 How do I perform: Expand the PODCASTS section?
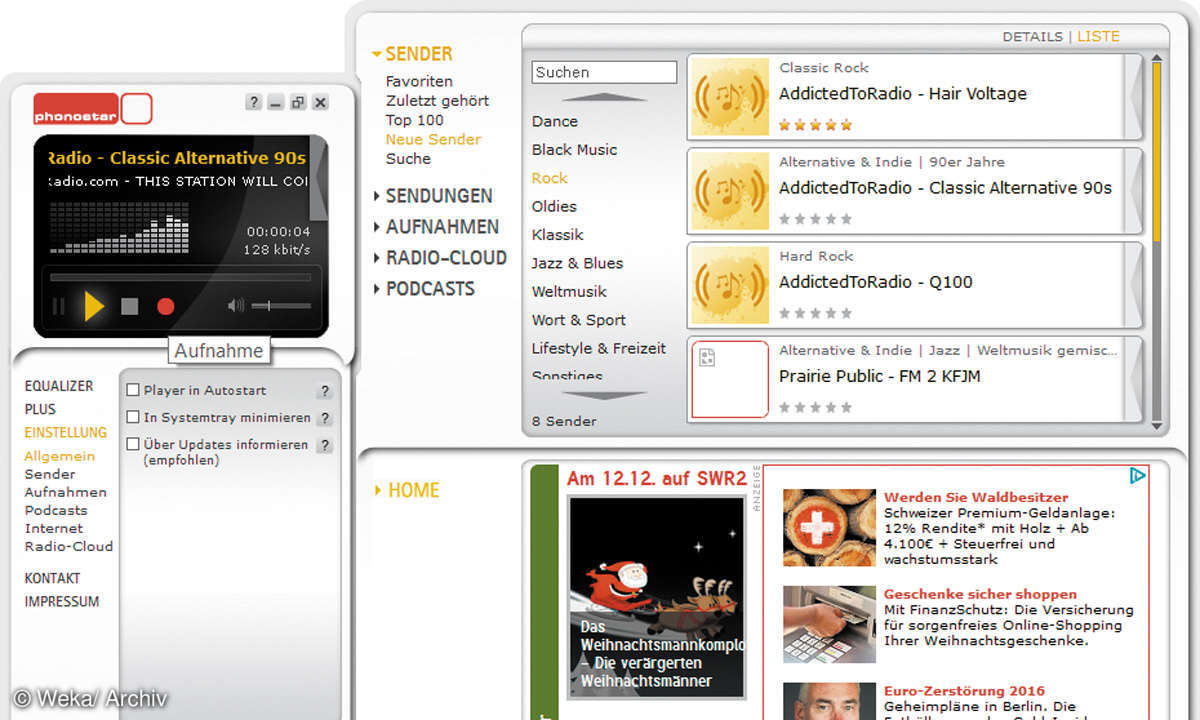[x=424, y=289]
